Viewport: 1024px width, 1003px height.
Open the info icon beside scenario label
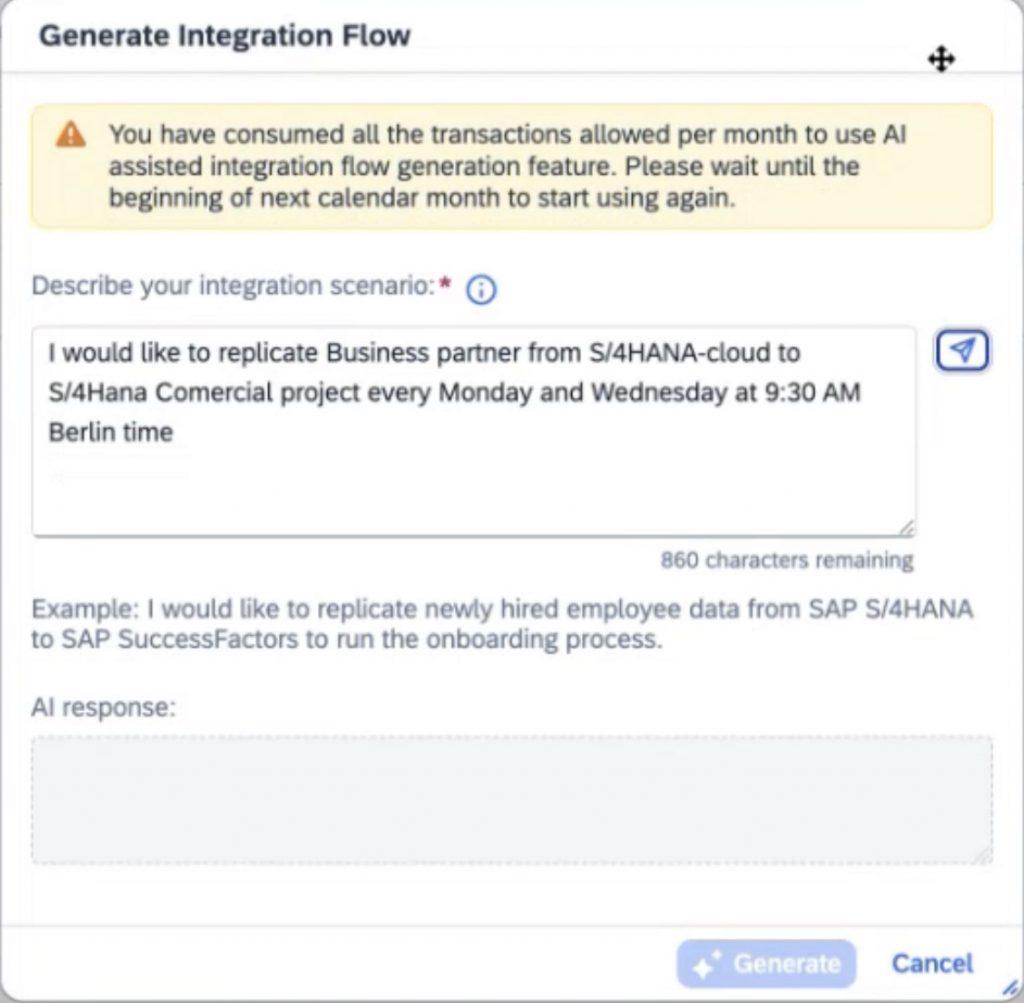[481, 289]
